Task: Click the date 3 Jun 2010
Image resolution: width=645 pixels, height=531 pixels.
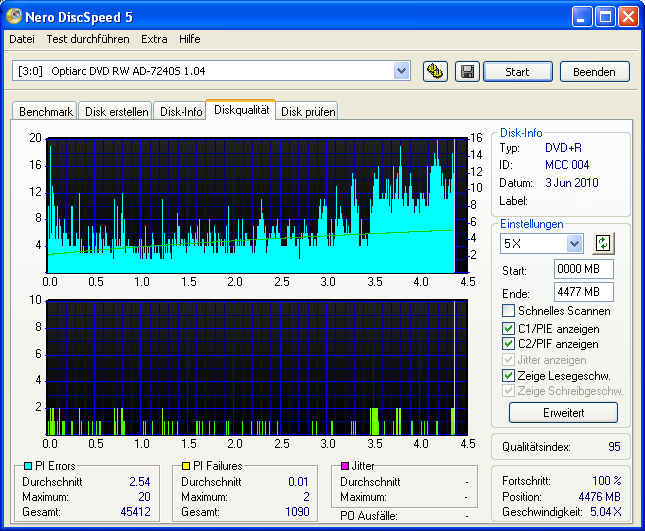Action: [572, 183]
